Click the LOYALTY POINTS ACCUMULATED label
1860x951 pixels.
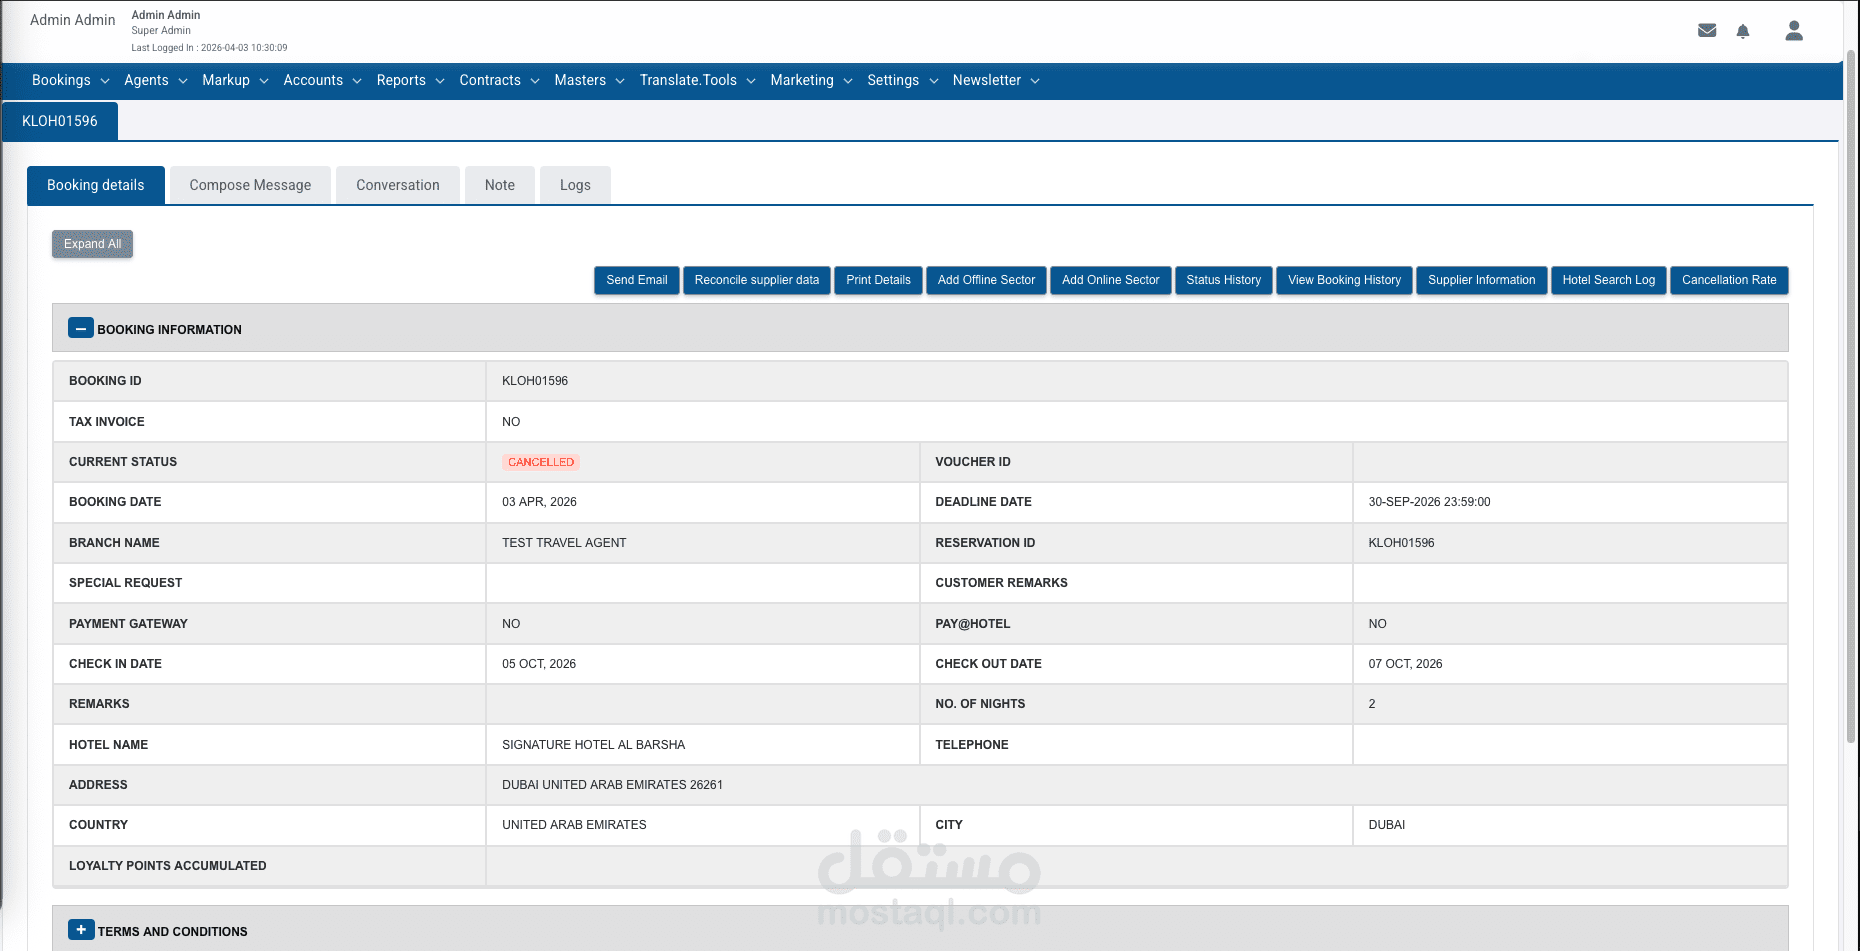(168, 866)
